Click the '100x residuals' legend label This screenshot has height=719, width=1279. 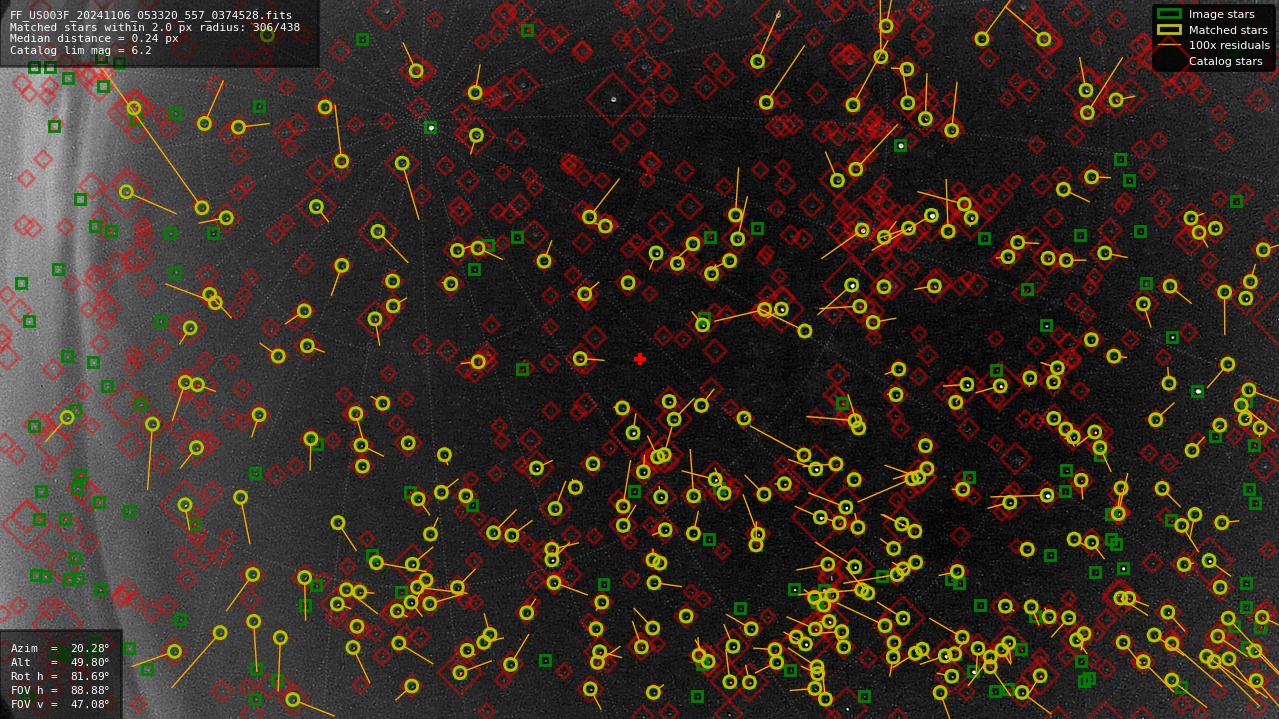pos(1229,46)
